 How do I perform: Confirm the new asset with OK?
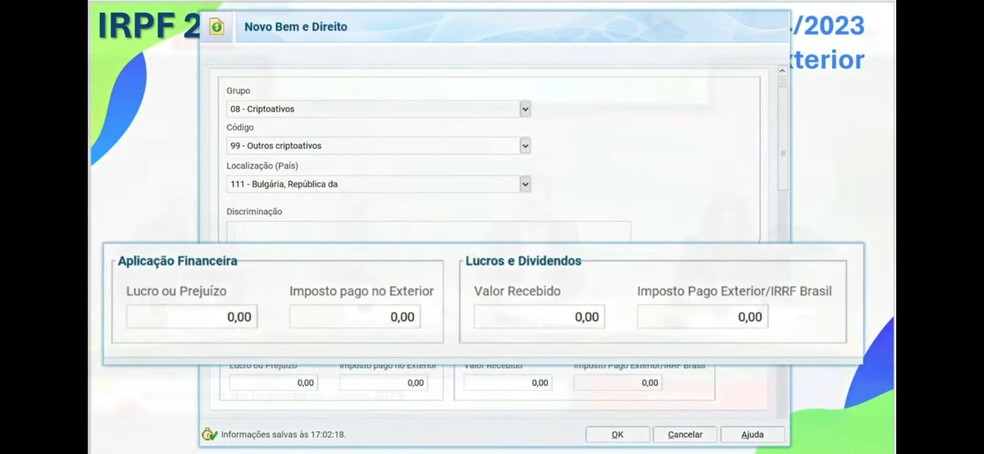[618, 435]
